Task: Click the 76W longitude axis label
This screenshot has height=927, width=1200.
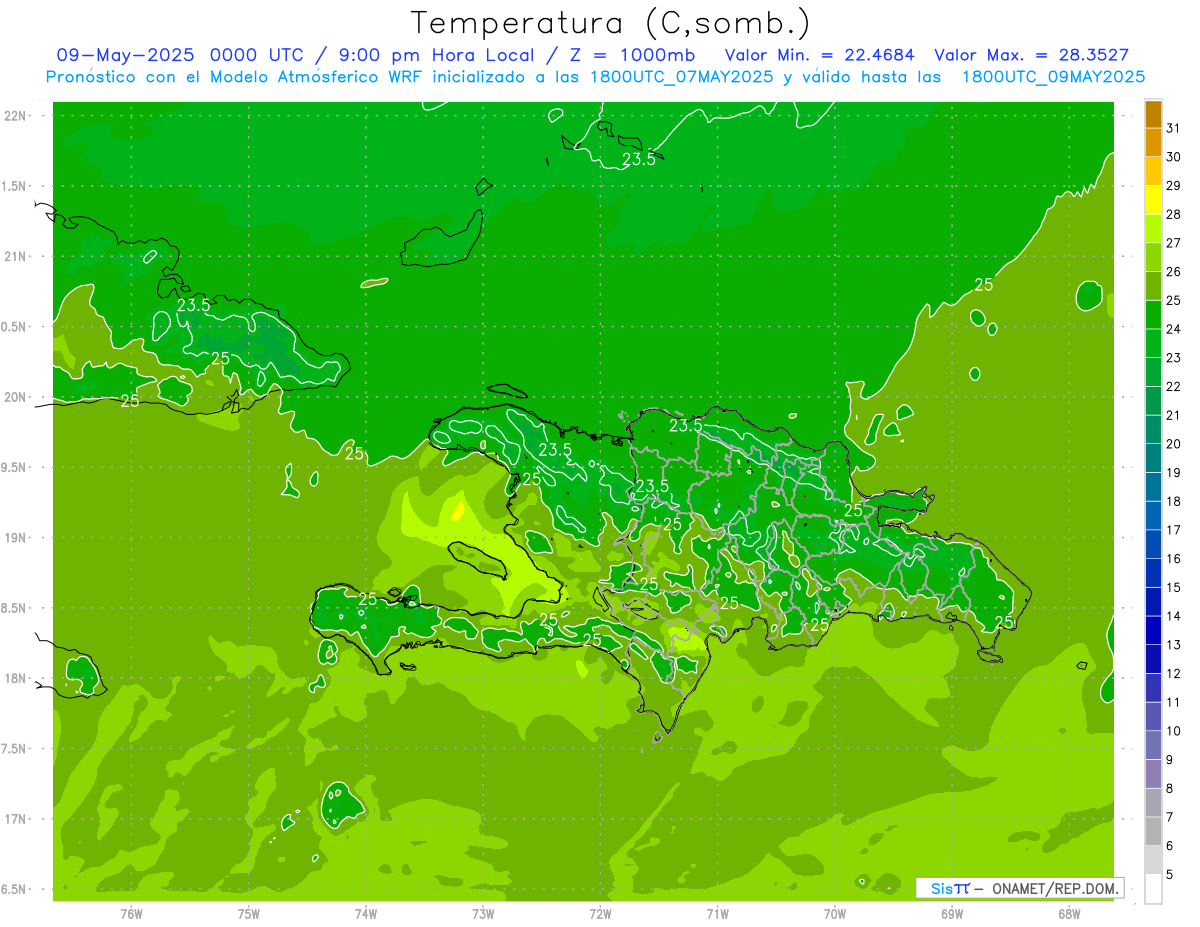Action: click(131, 914)
